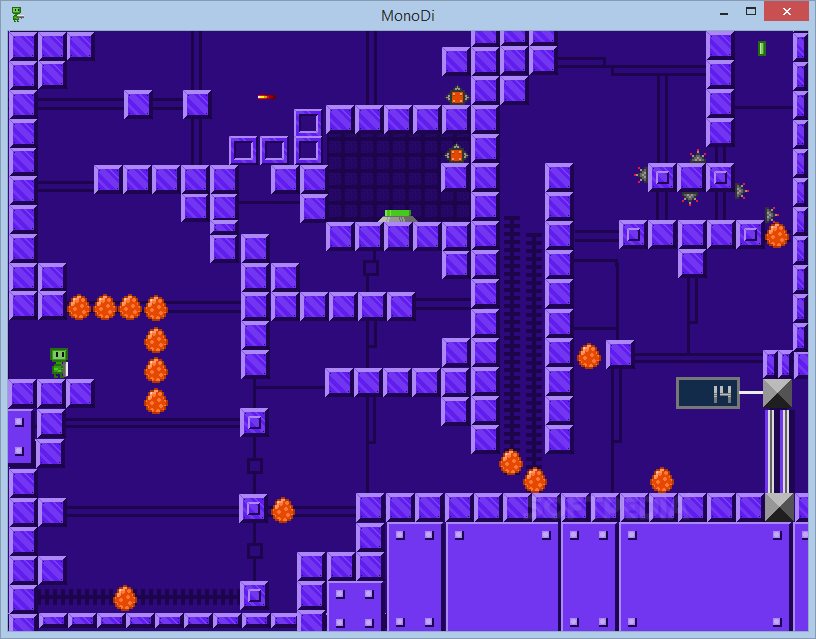The image size is (816, 639).
Task: Click the red missile flying near top
Action: [x=266, y=97]
